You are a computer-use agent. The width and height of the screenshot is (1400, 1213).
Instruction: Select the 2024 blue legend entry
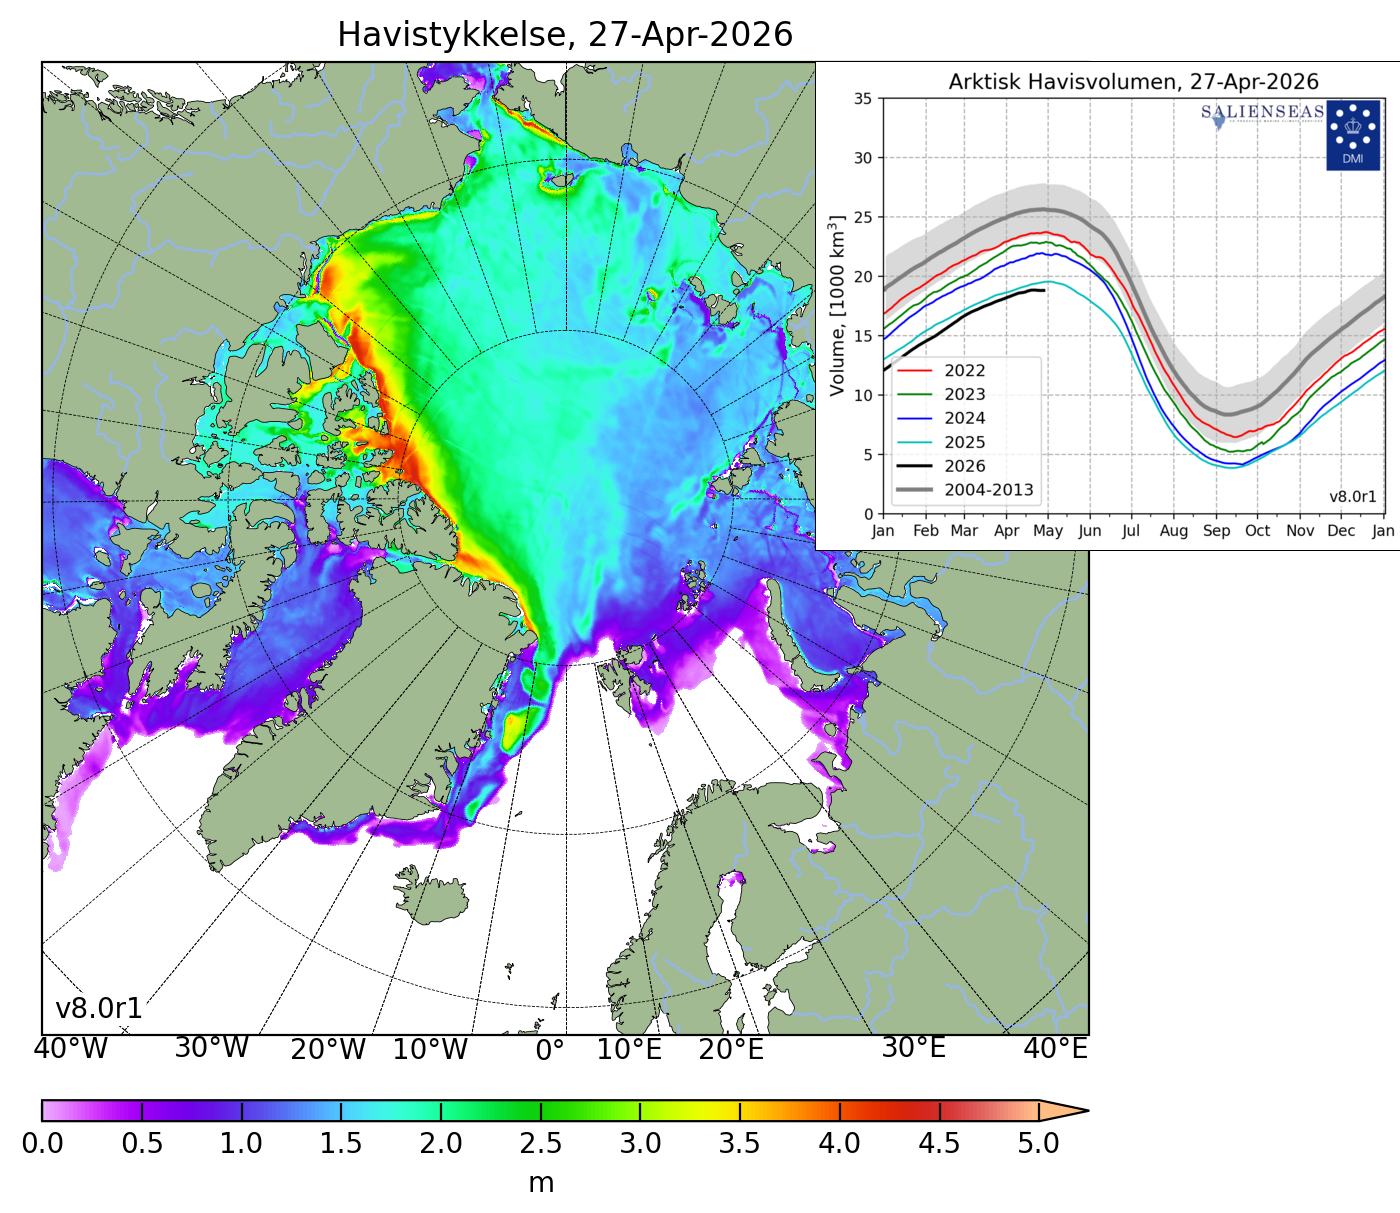(x=964, y=419)
